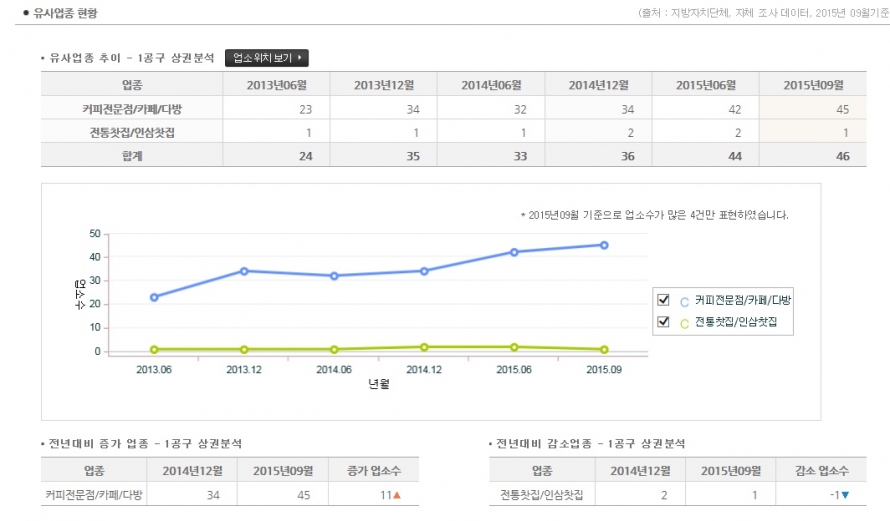Select the 2013년06월 column header in trend table

pyautogui.click(x=276, y=84)
